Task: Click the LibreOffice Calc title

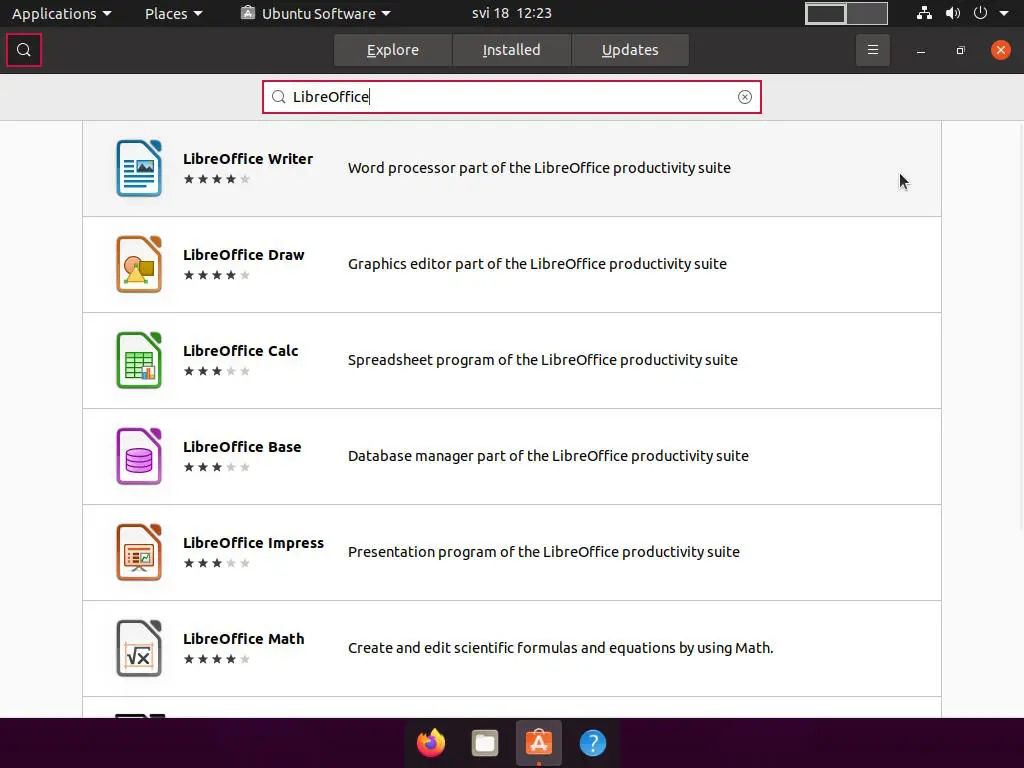Action: 240,351
